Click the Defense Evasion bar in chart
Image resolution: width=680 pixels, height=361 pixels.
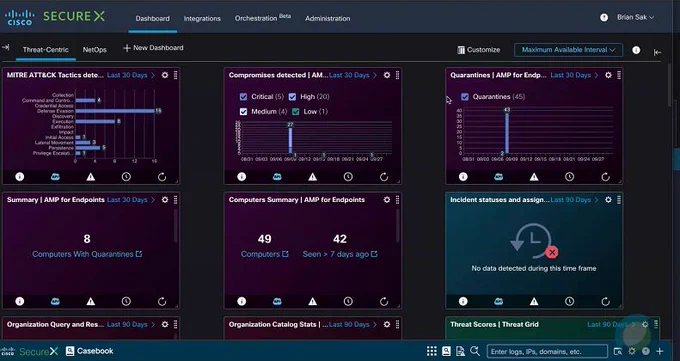pos(115,111)
